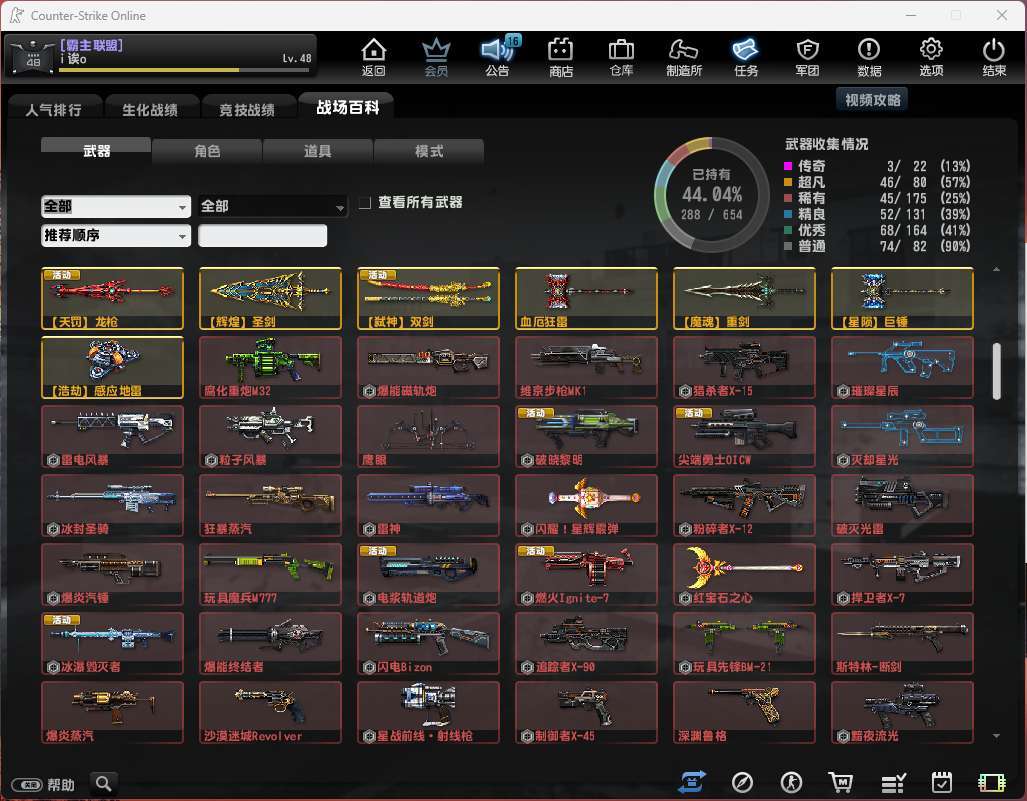Click the green 优秀 rarity swatch
1027x801 pixels.
(x=789, y=230)
